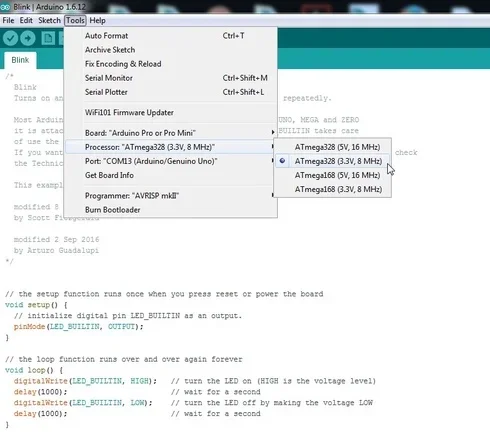The width and height of the screenshot is (490, 441).
Task: Click the 'void setup()' line
Action: click(x=36, y=305)
